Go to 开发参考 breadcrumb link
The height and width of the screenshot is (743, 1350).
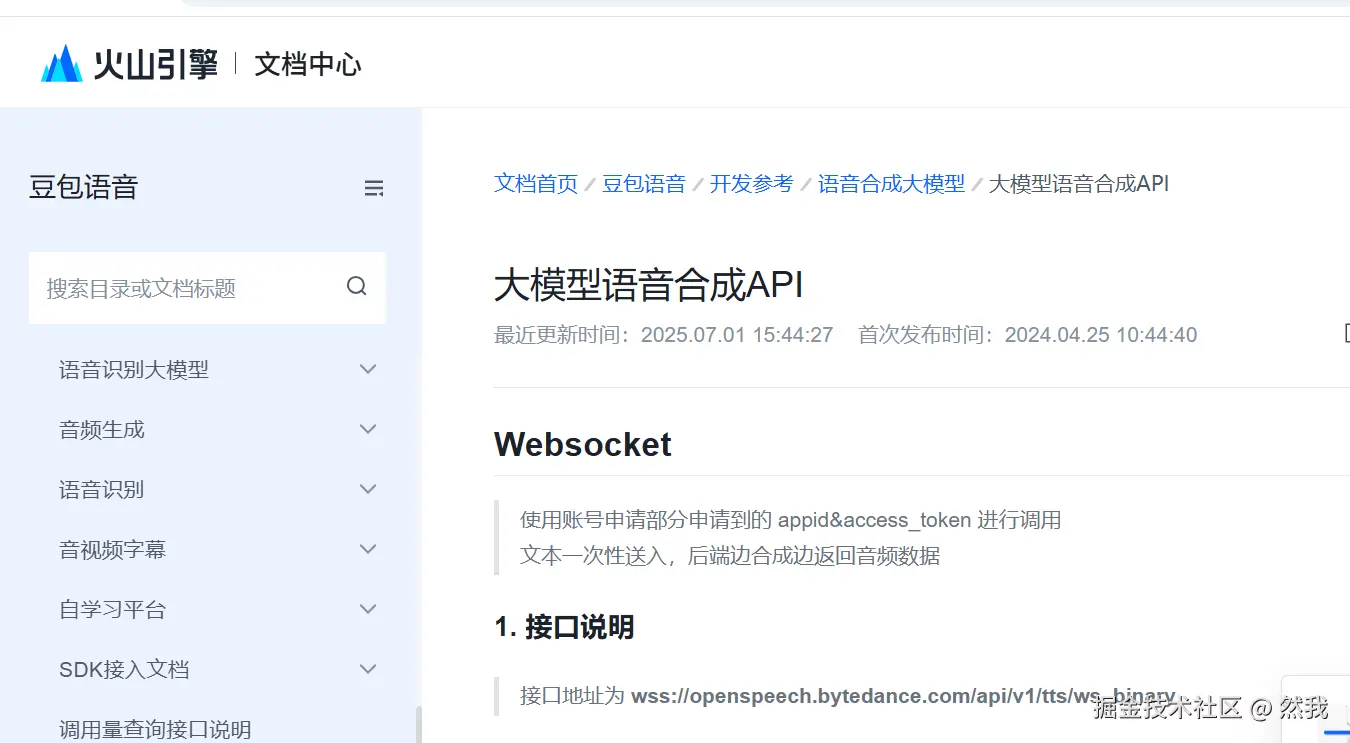pos(752,184)
